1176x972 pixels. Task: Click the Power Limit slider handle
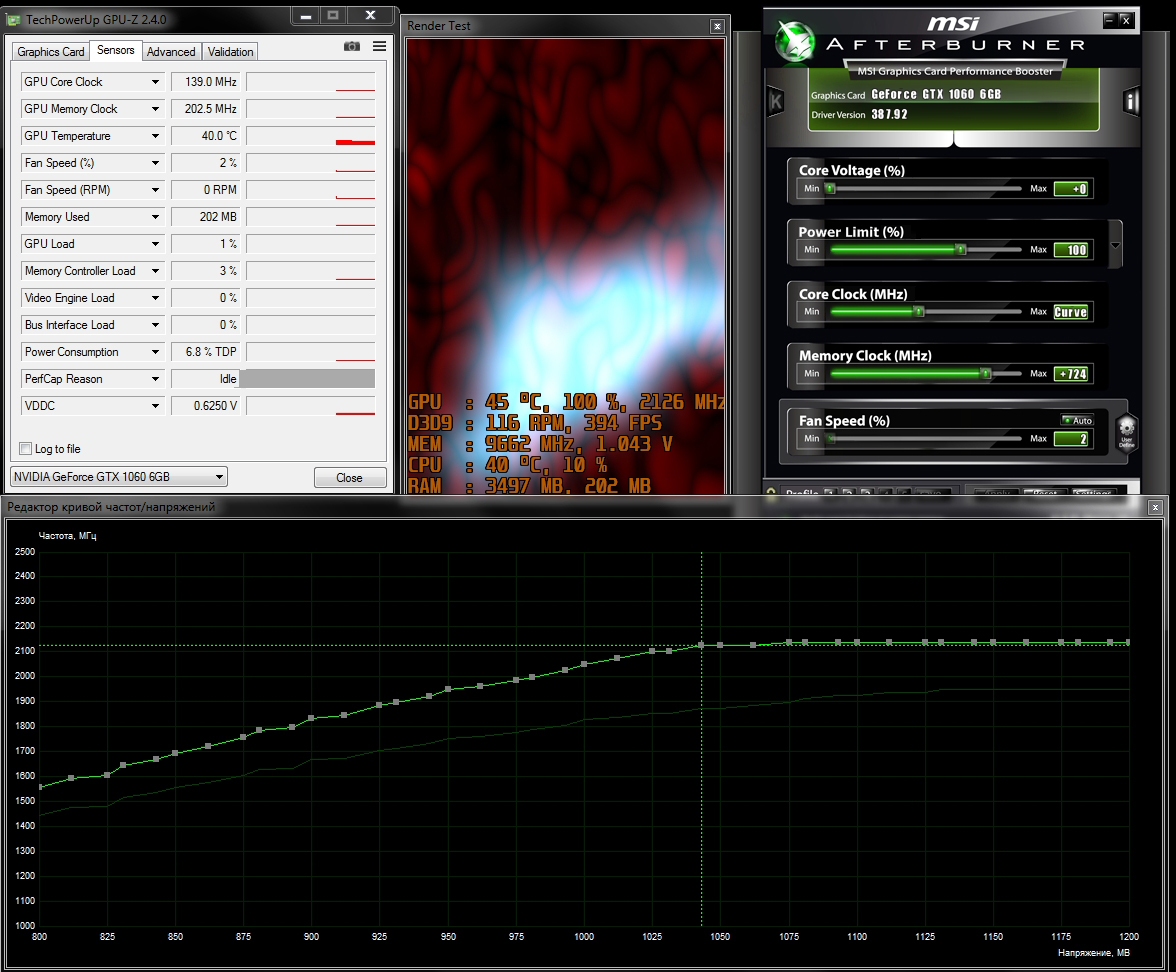point(960,250)
